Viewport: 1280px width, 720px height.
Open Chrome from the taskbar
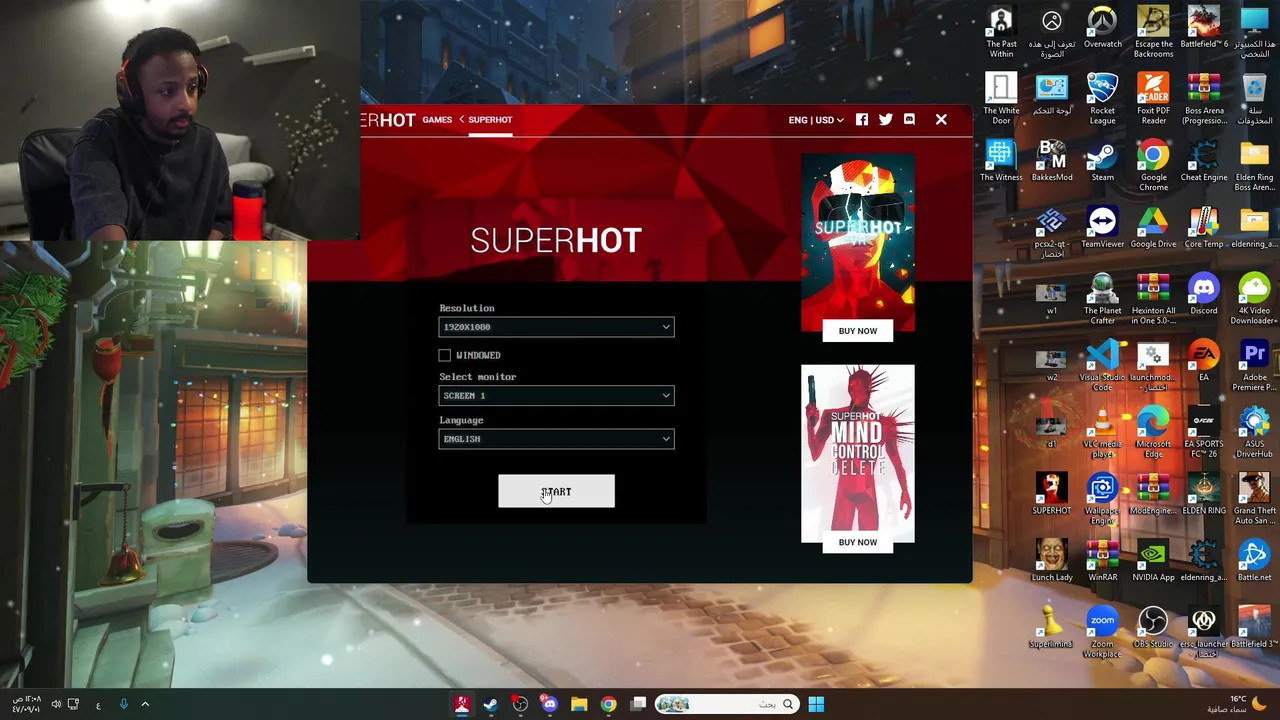pyautogui.click(x=608, y=705)
